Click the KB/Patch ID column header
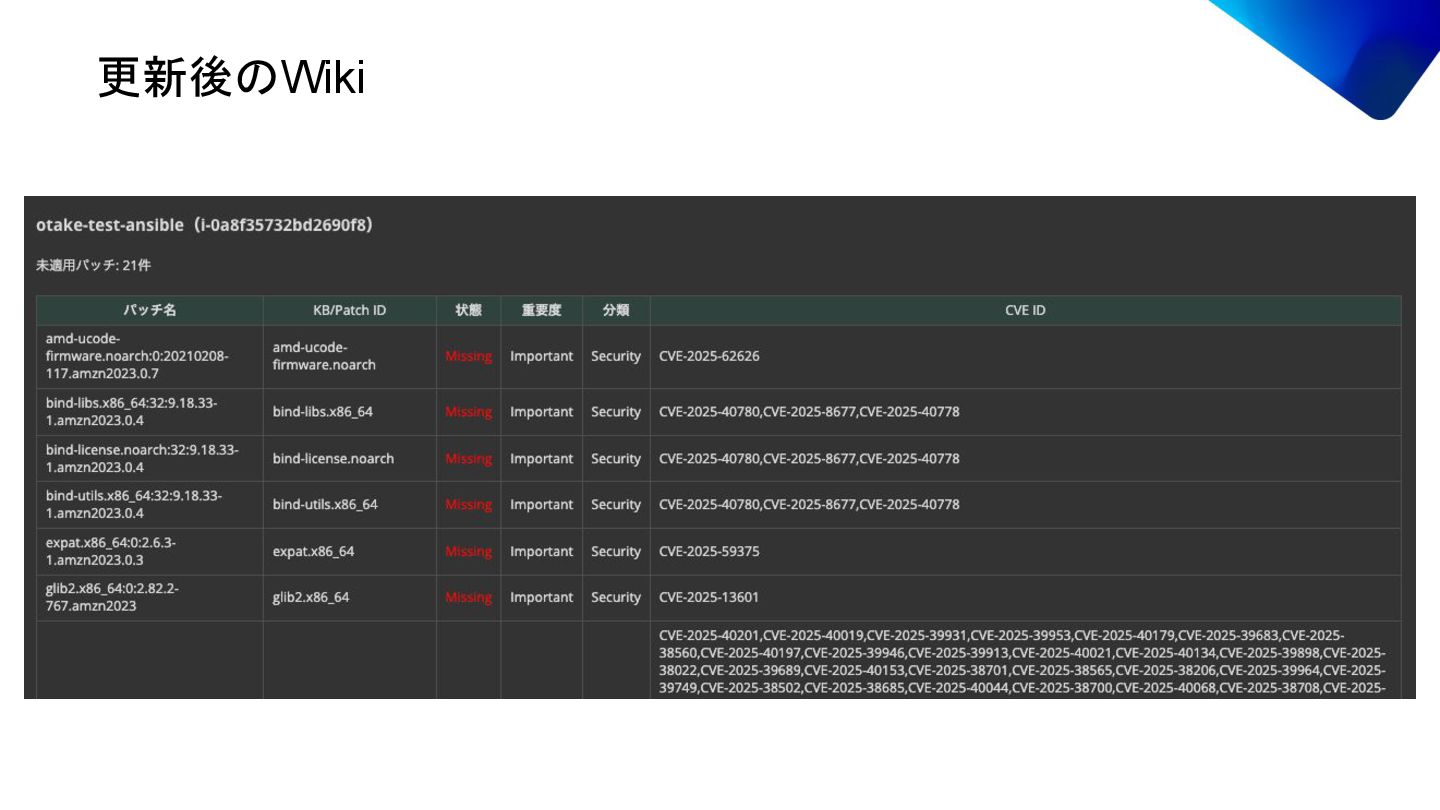 (349, 310)
